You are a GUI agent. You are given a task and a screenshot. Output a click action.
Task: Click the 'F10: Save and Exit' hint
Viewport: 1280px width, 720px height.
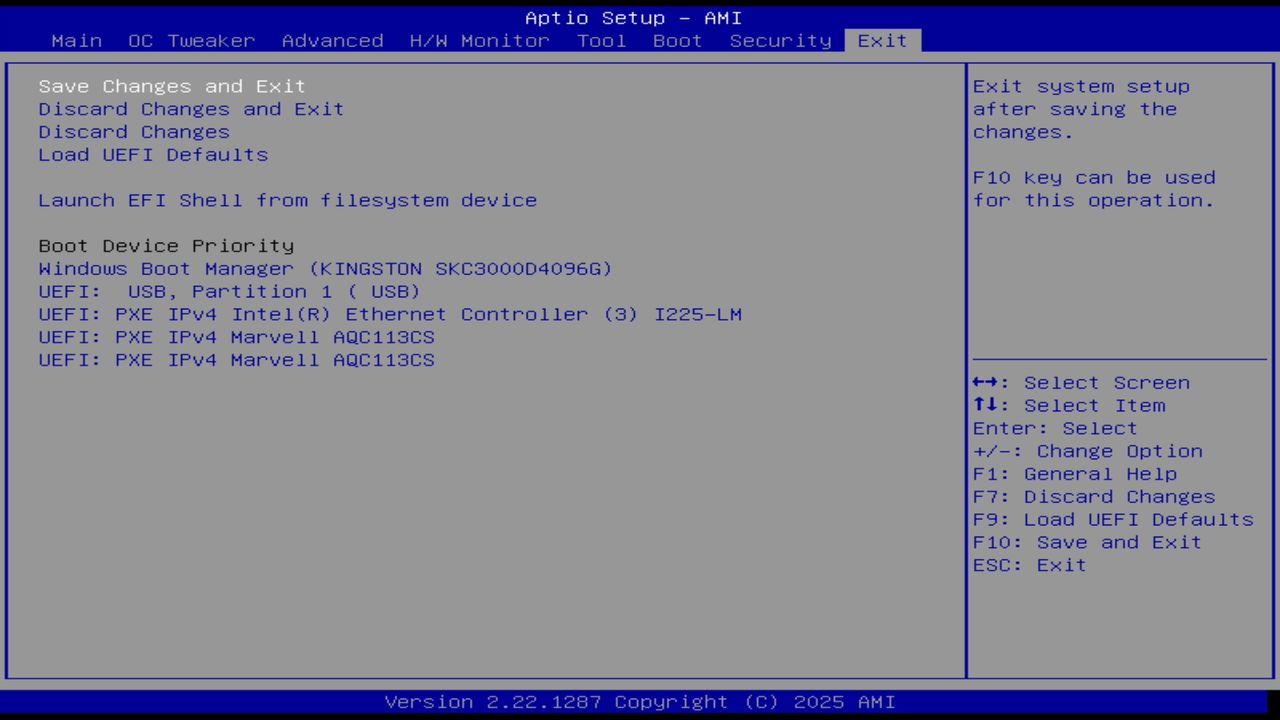1087,542
